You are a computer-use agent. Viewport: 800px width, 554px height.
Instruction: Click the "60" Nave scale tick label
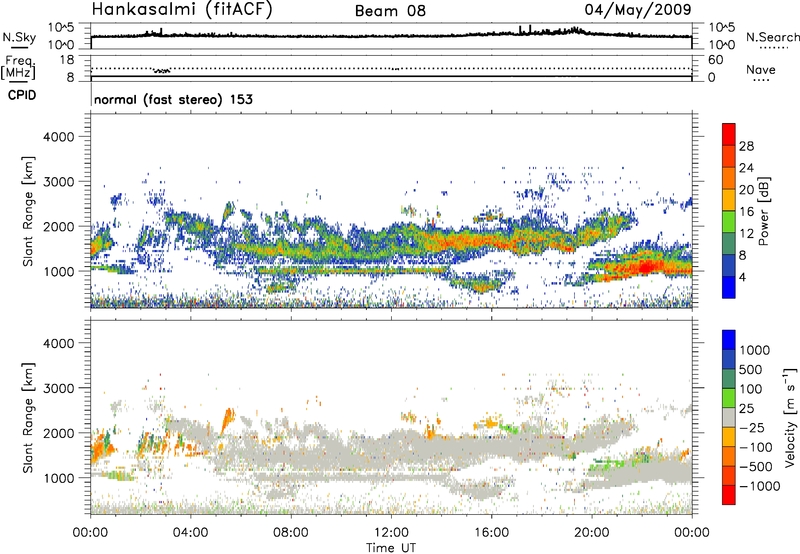click(x=715, y=60)
